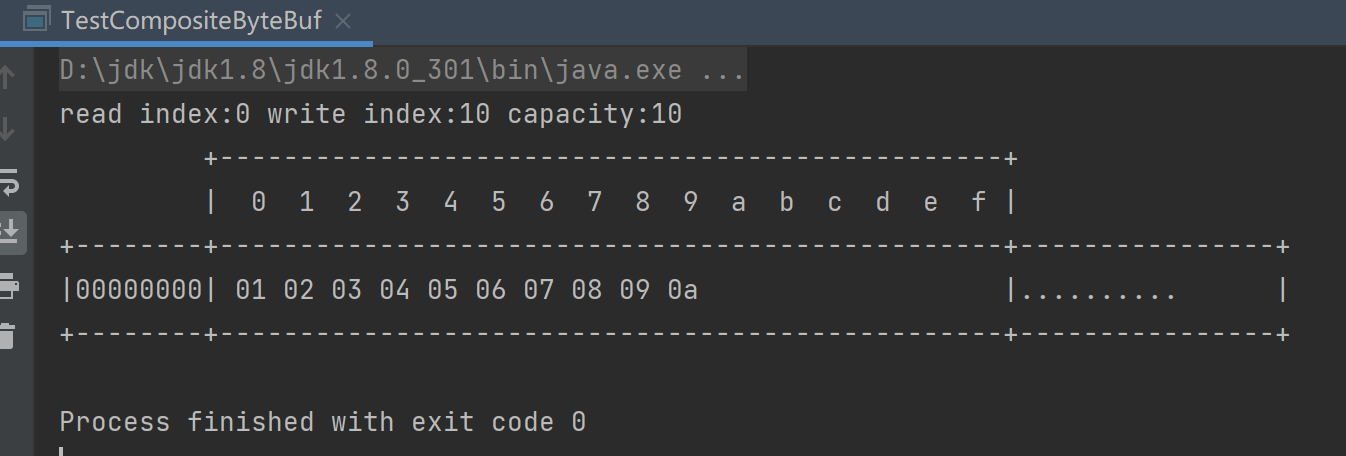Click the Down the Stack Trace arrow
Screen dimensions: 1346x456
[x=8, y=129]
